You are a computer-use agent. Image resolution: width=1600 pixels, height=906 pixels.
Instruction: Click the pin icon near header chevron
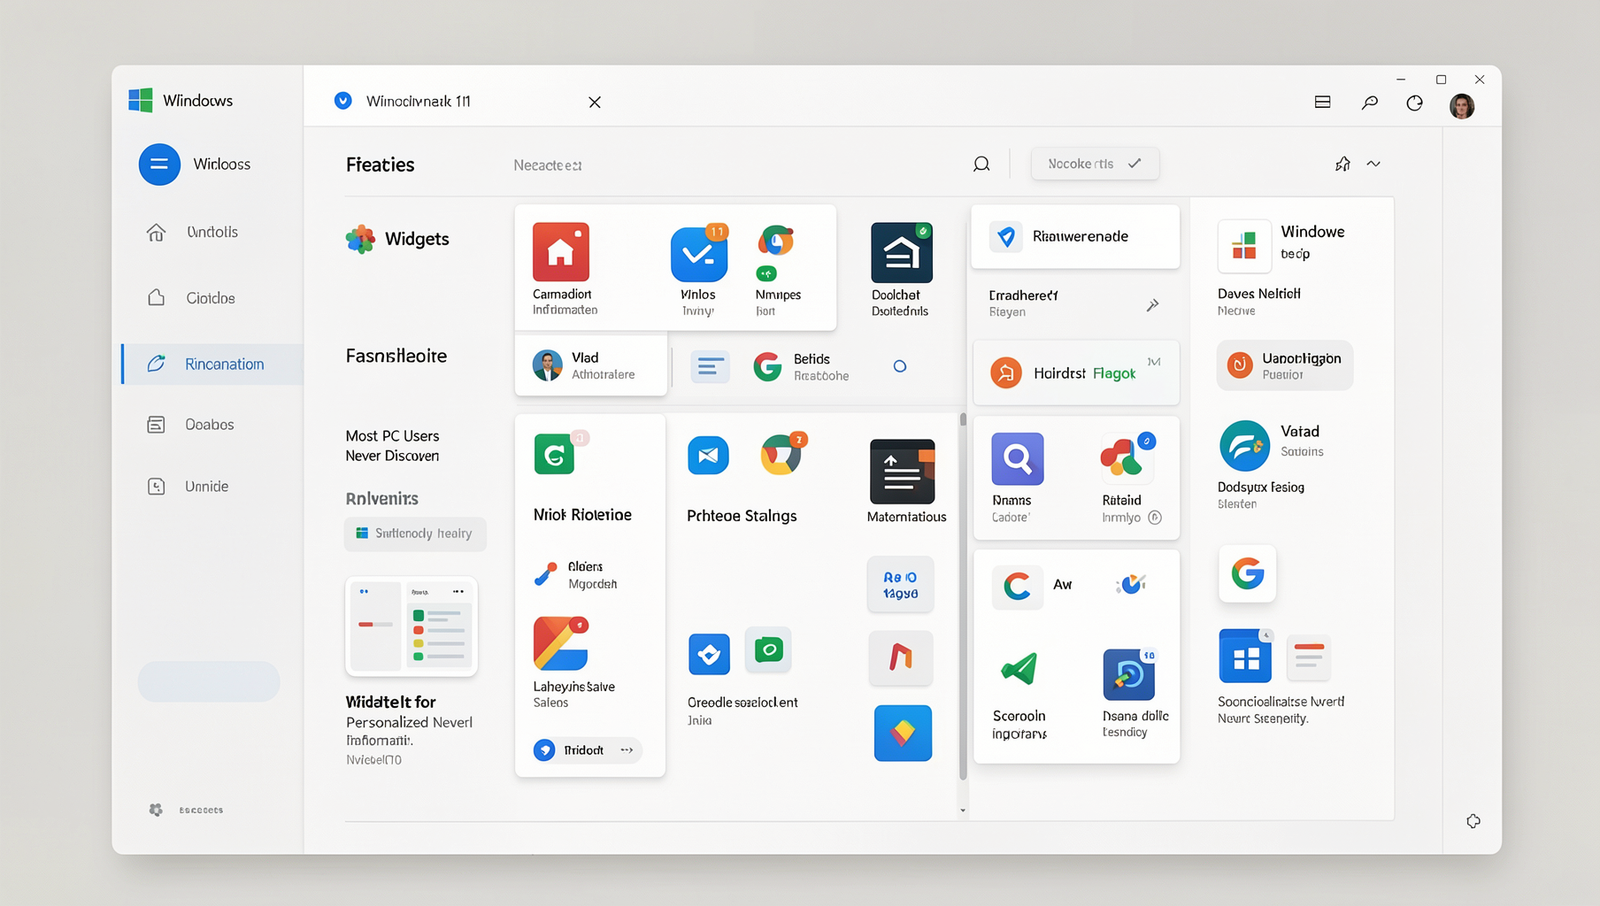(1342, 164)
